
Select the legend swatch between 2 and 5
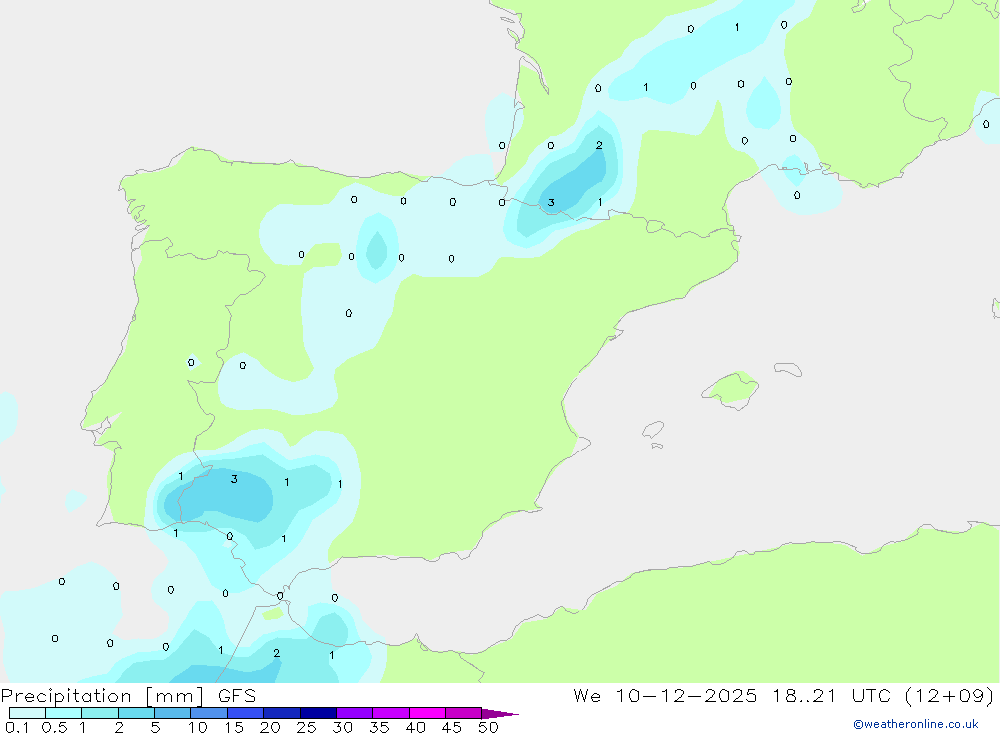pyautogui.click(x=136, y=713)
